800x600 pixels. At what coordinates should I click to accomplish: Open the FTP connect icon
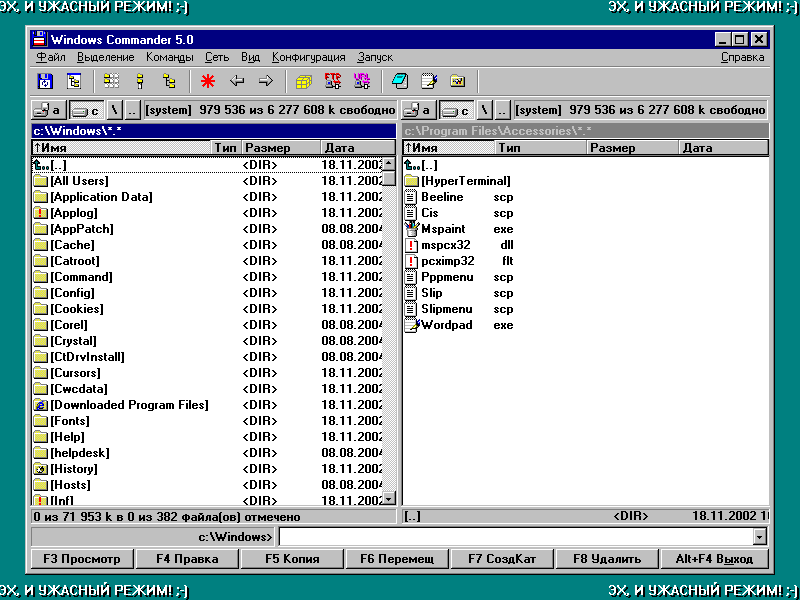click(333, 81)
